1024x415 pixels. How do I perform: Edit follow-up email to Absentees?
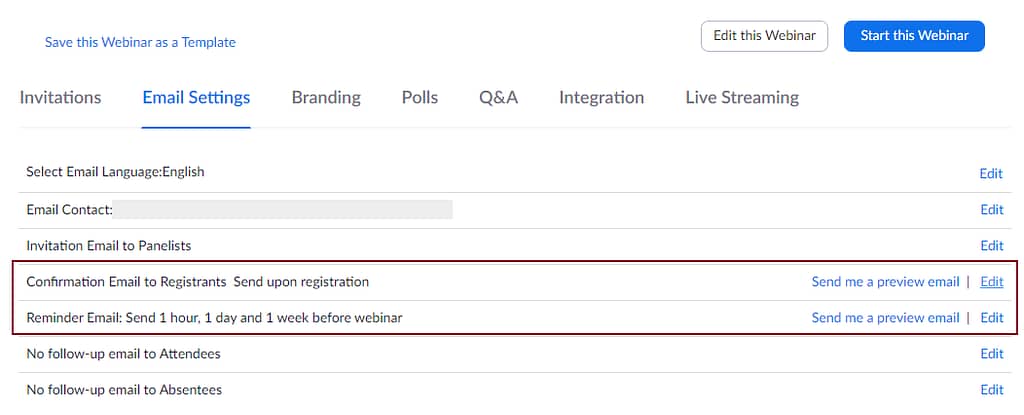point(991,390)
